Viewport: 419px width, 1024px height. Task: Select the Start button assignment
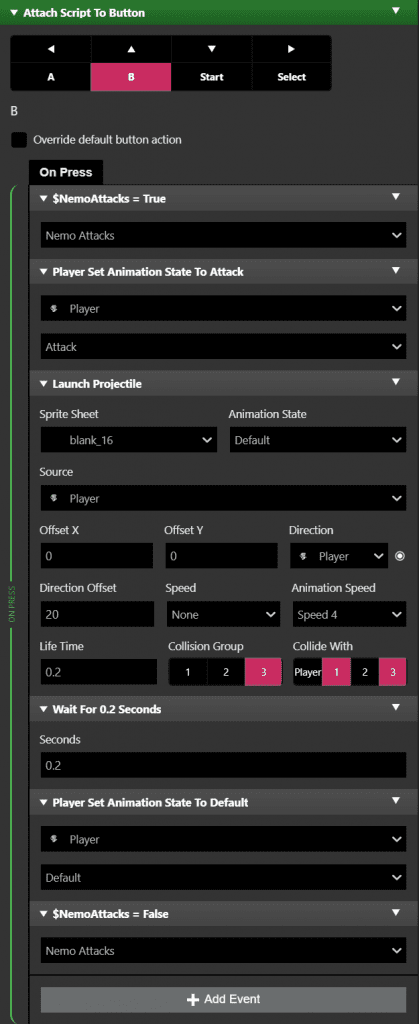point(211,77)
